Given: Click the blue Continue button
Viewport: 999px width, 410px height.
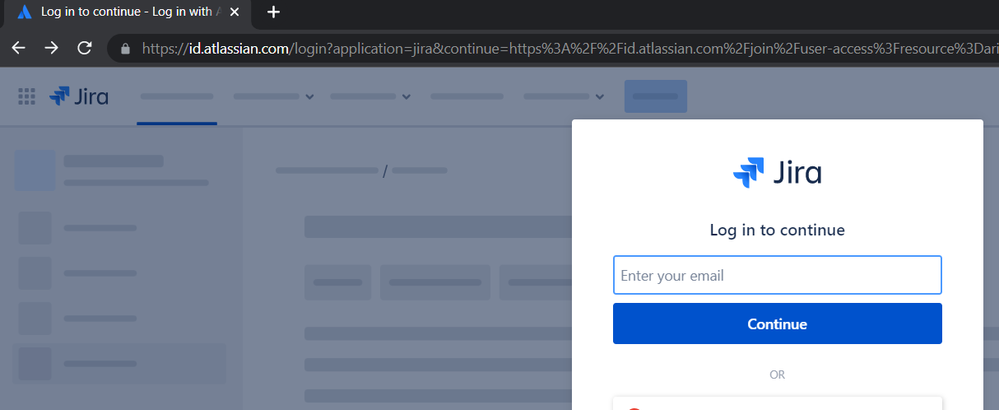Looking at the screenshot, I should [777, 323].
